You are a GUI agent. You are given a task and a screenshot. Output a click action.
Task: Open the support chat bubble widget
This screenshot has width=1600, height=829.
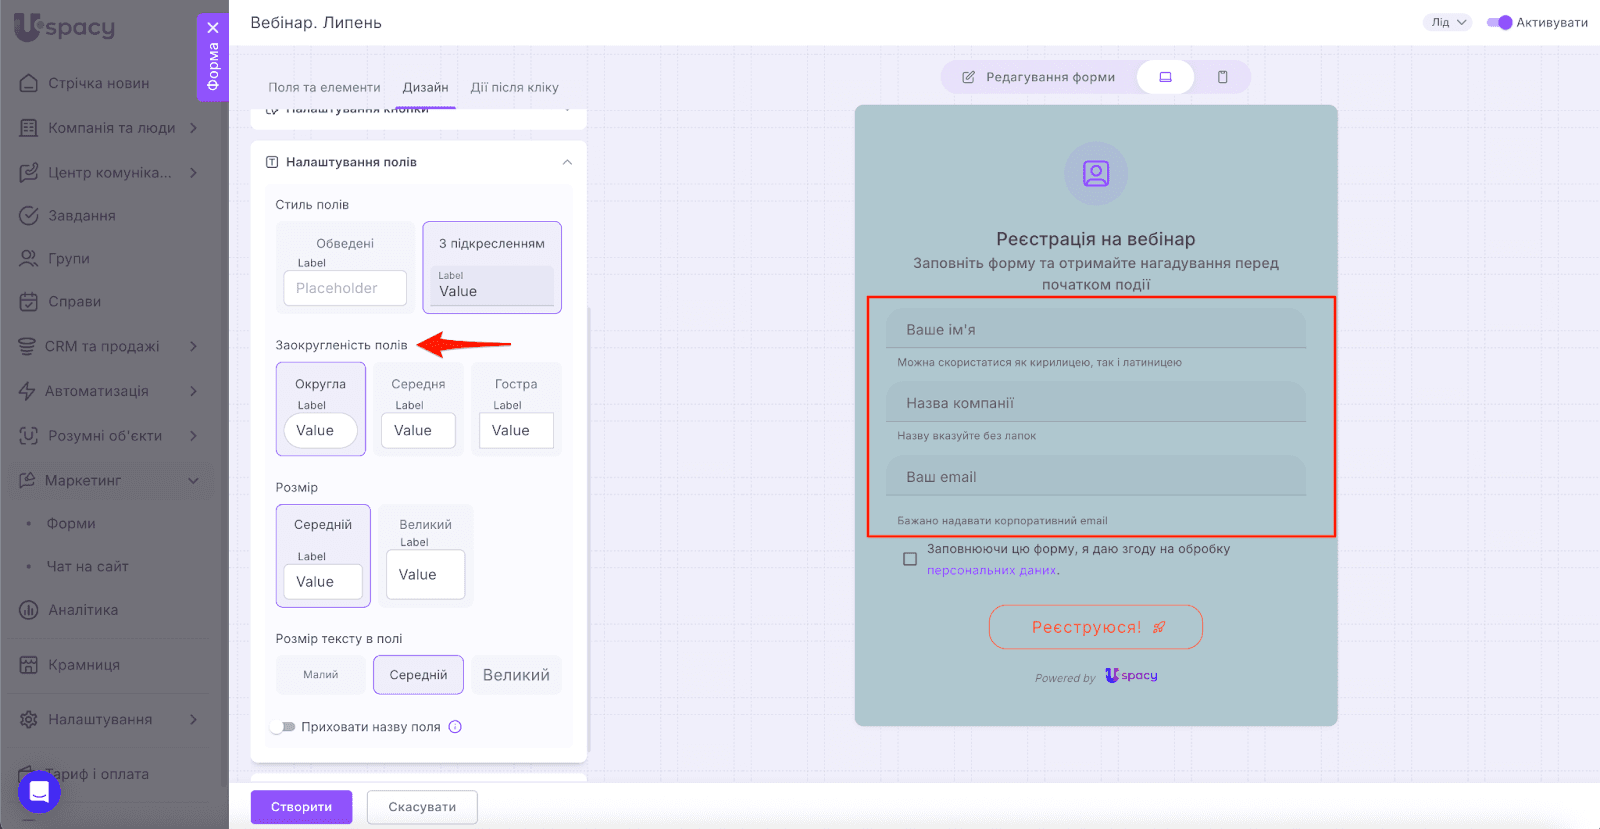[39, 792]
